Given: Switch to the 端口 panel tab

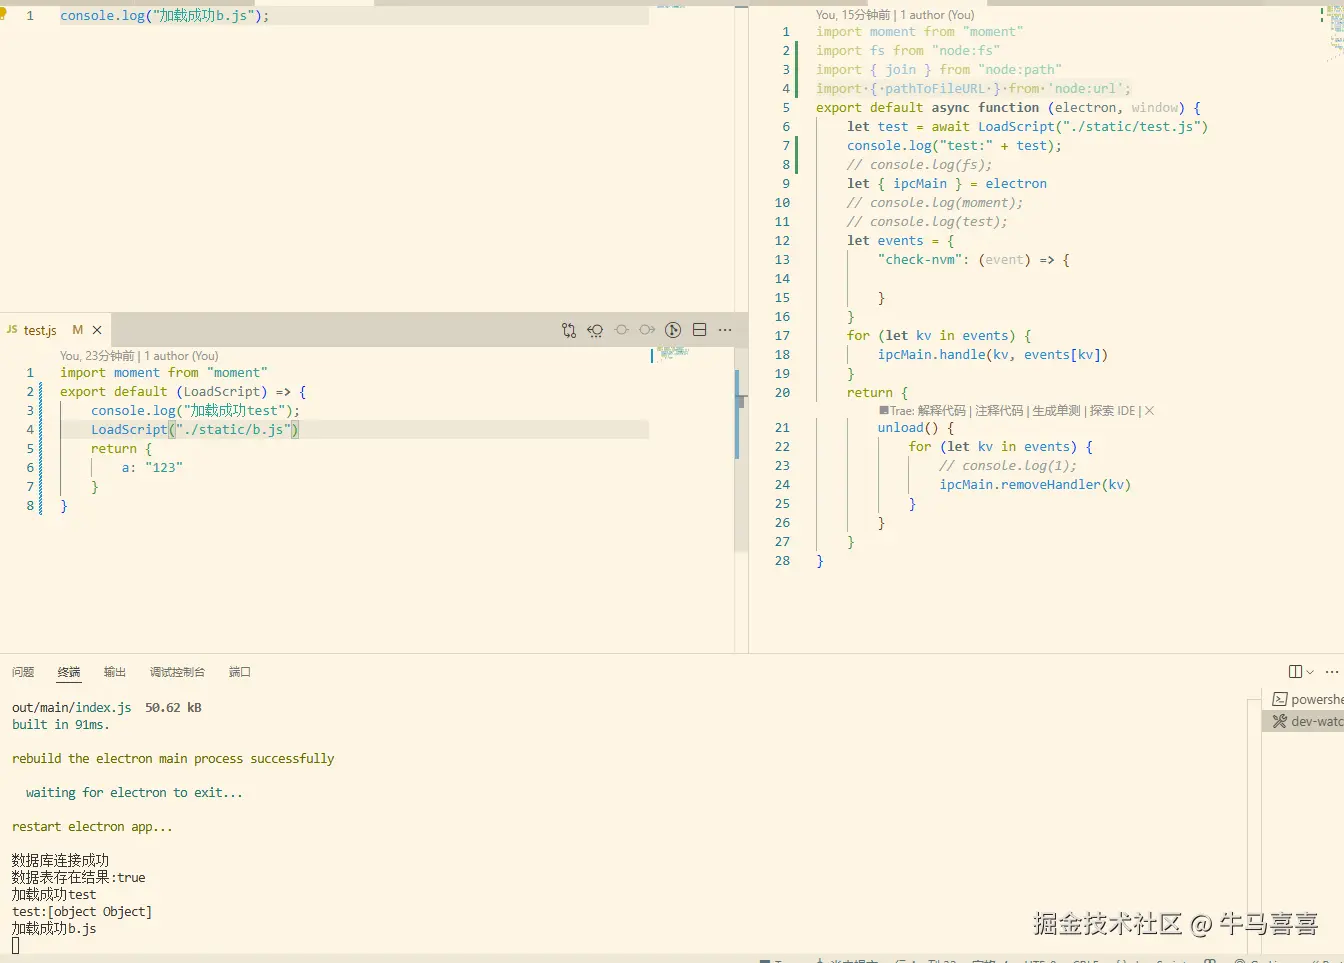Looking at the screenshot, I should pyautogui.click(x=240, y=672).
